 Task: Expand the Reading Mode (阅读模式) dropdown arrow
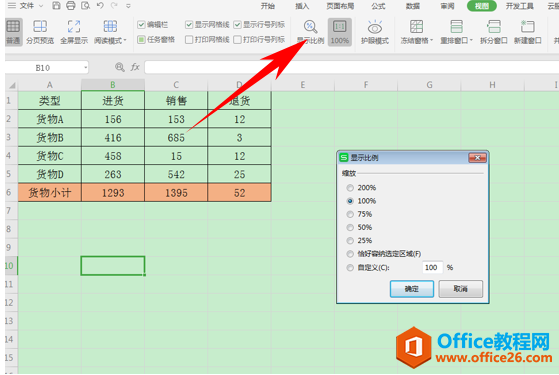pos(125,41)
